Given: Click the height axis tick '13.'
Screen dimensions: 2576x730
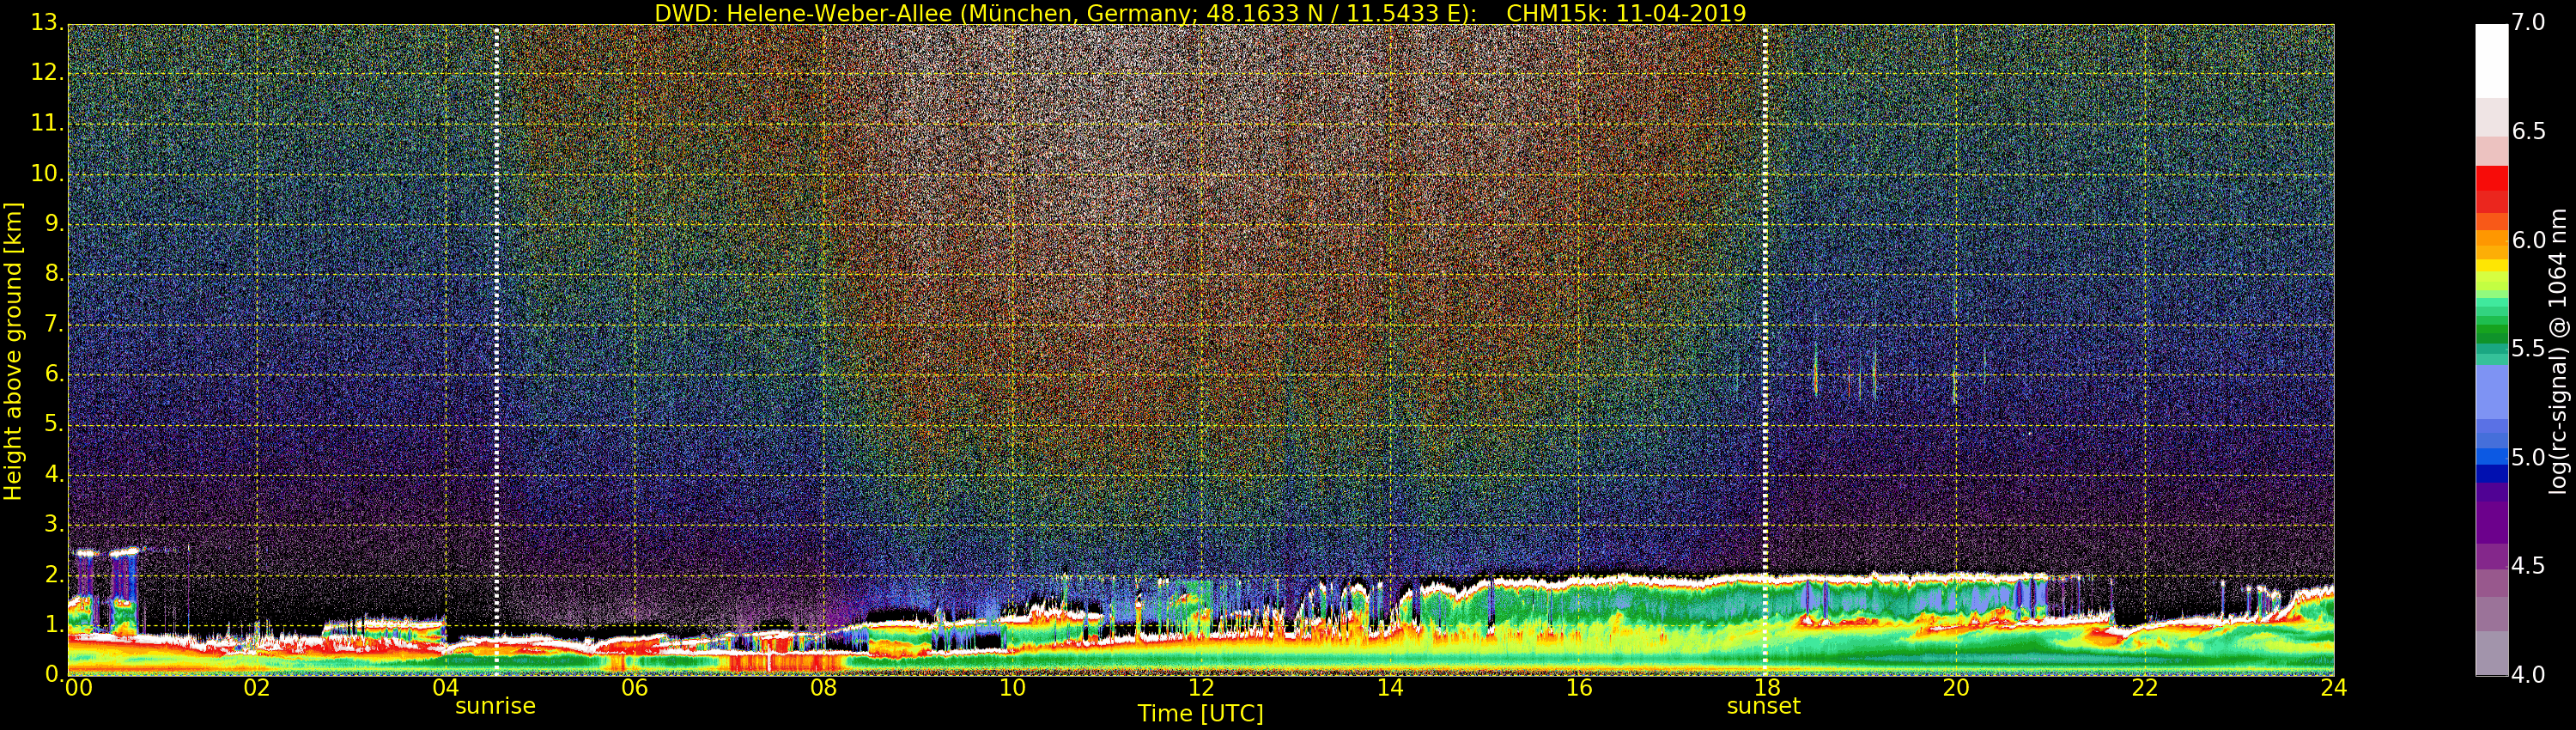Looking at the screenshot, I should (48, 23).
